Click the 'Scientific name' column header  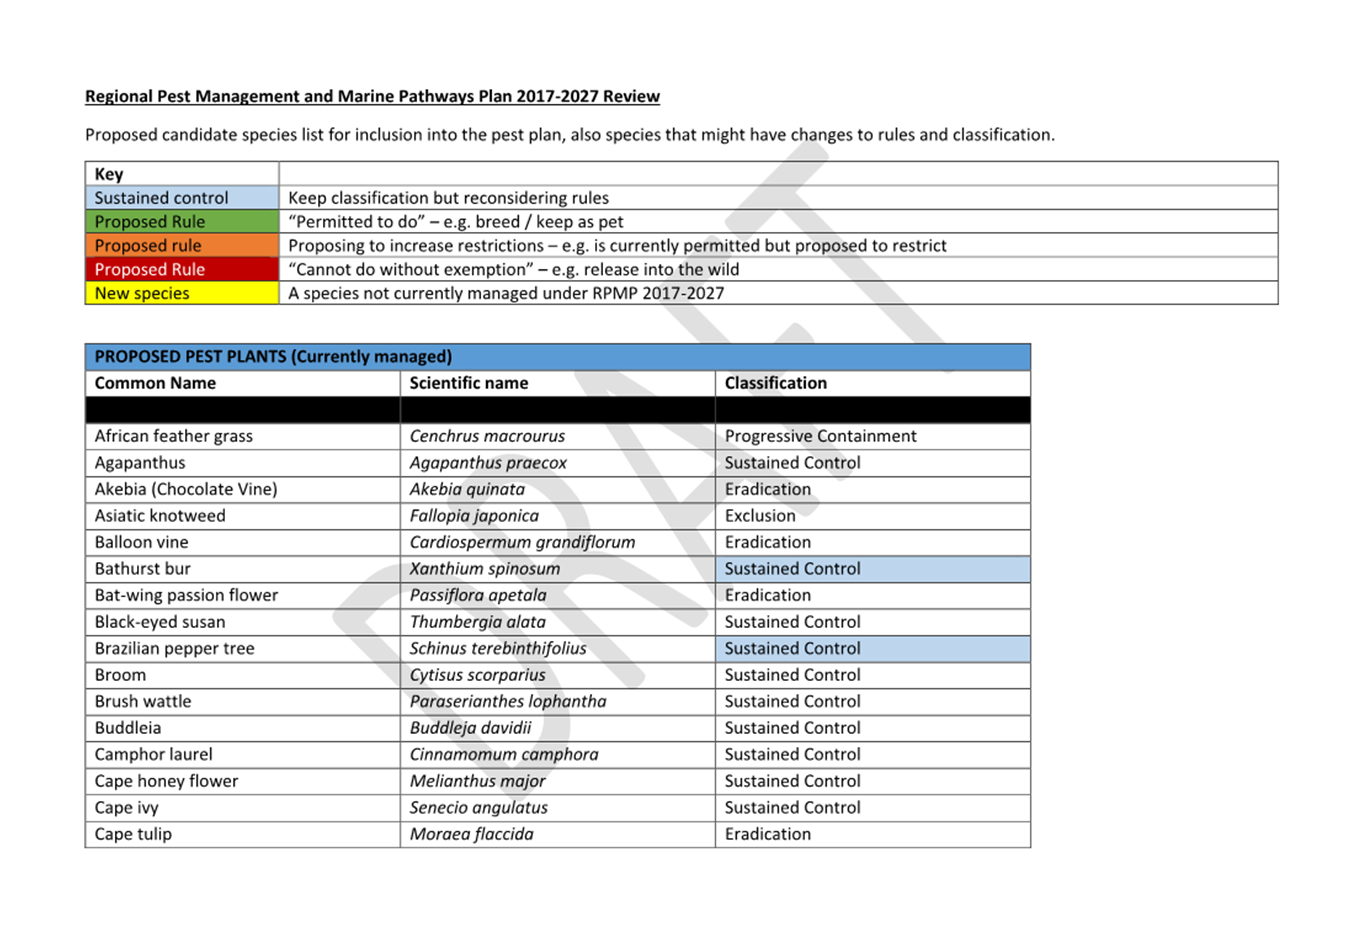click(558, 383)
